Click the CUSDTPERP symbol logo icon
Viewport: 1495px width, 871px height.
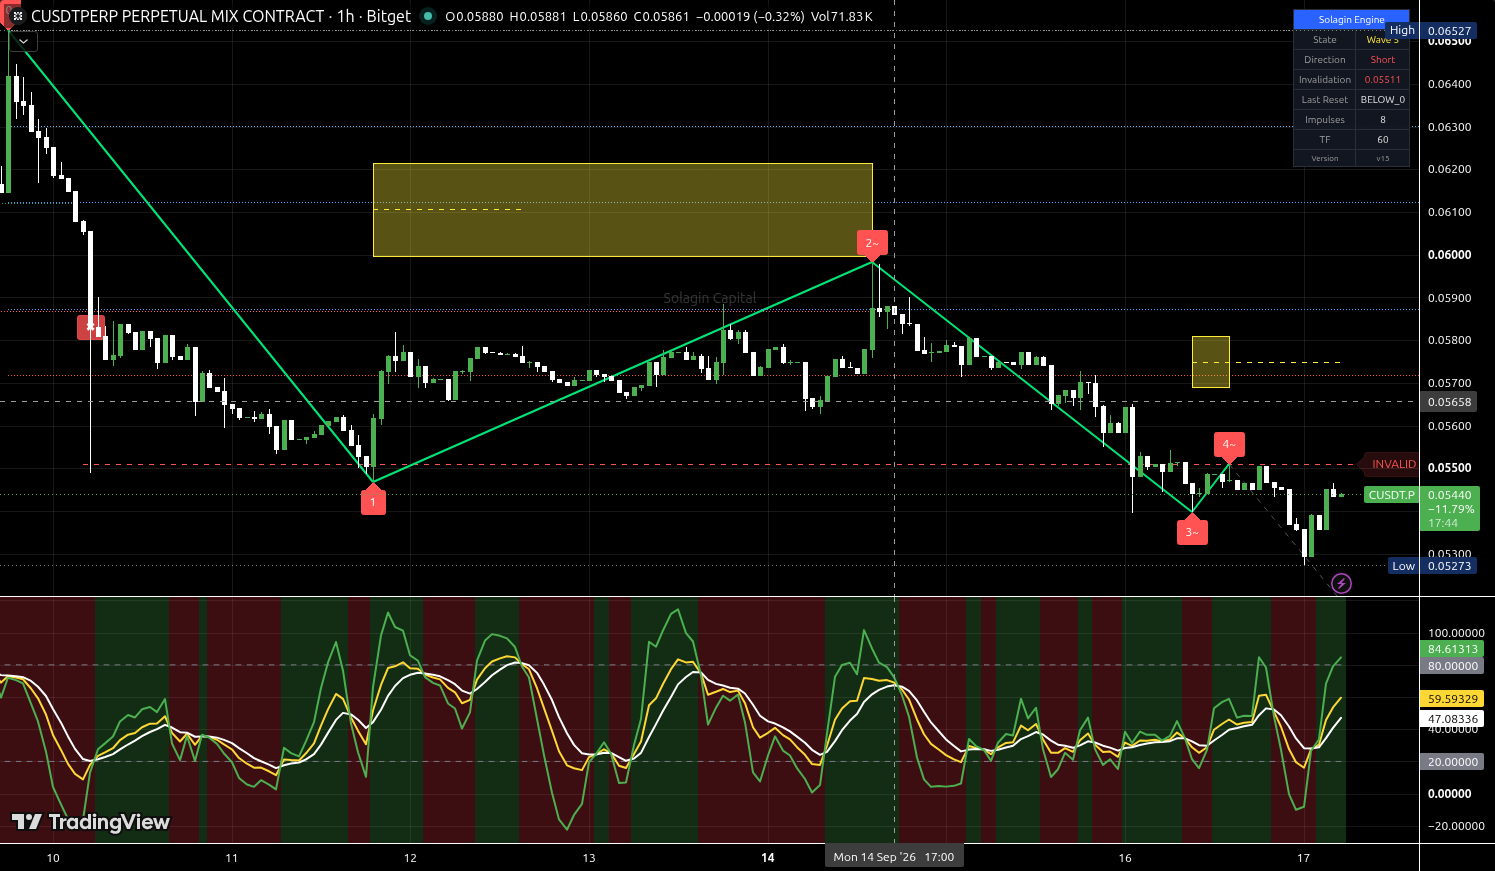point(17,16)
